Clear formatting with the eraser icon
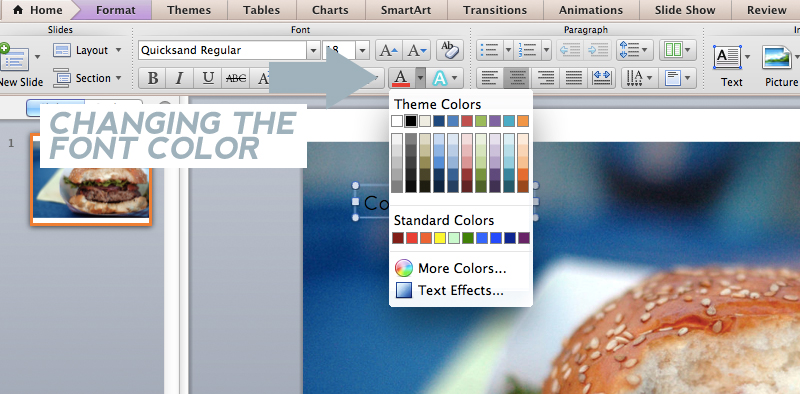 click(x=449, y=50)
